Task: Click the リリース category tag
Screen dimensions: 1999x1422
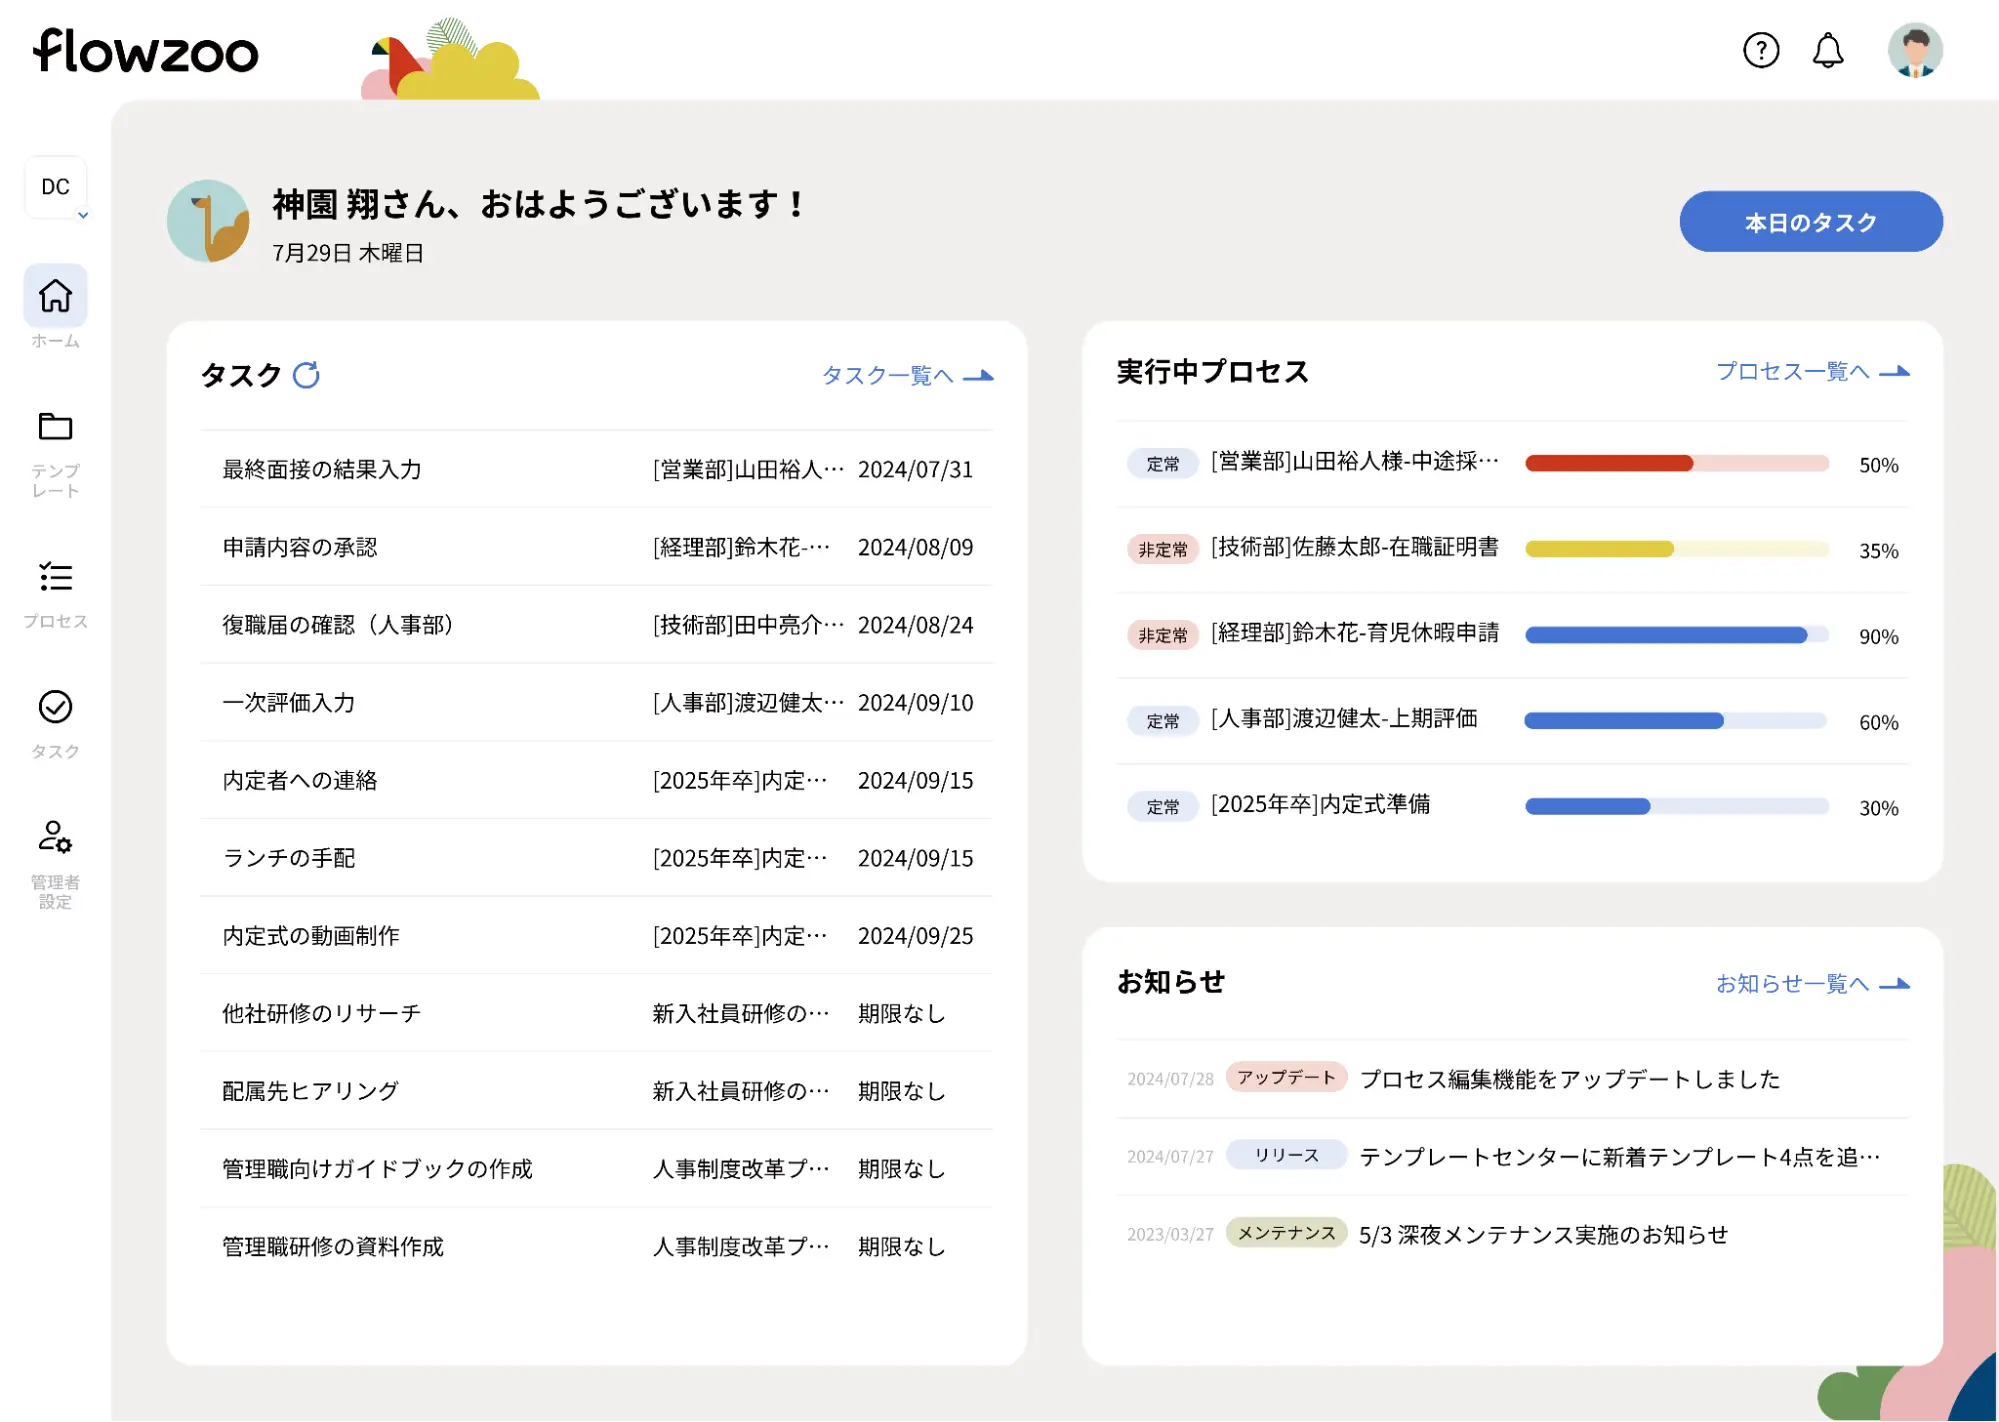Action: tap(1286, 1155)
